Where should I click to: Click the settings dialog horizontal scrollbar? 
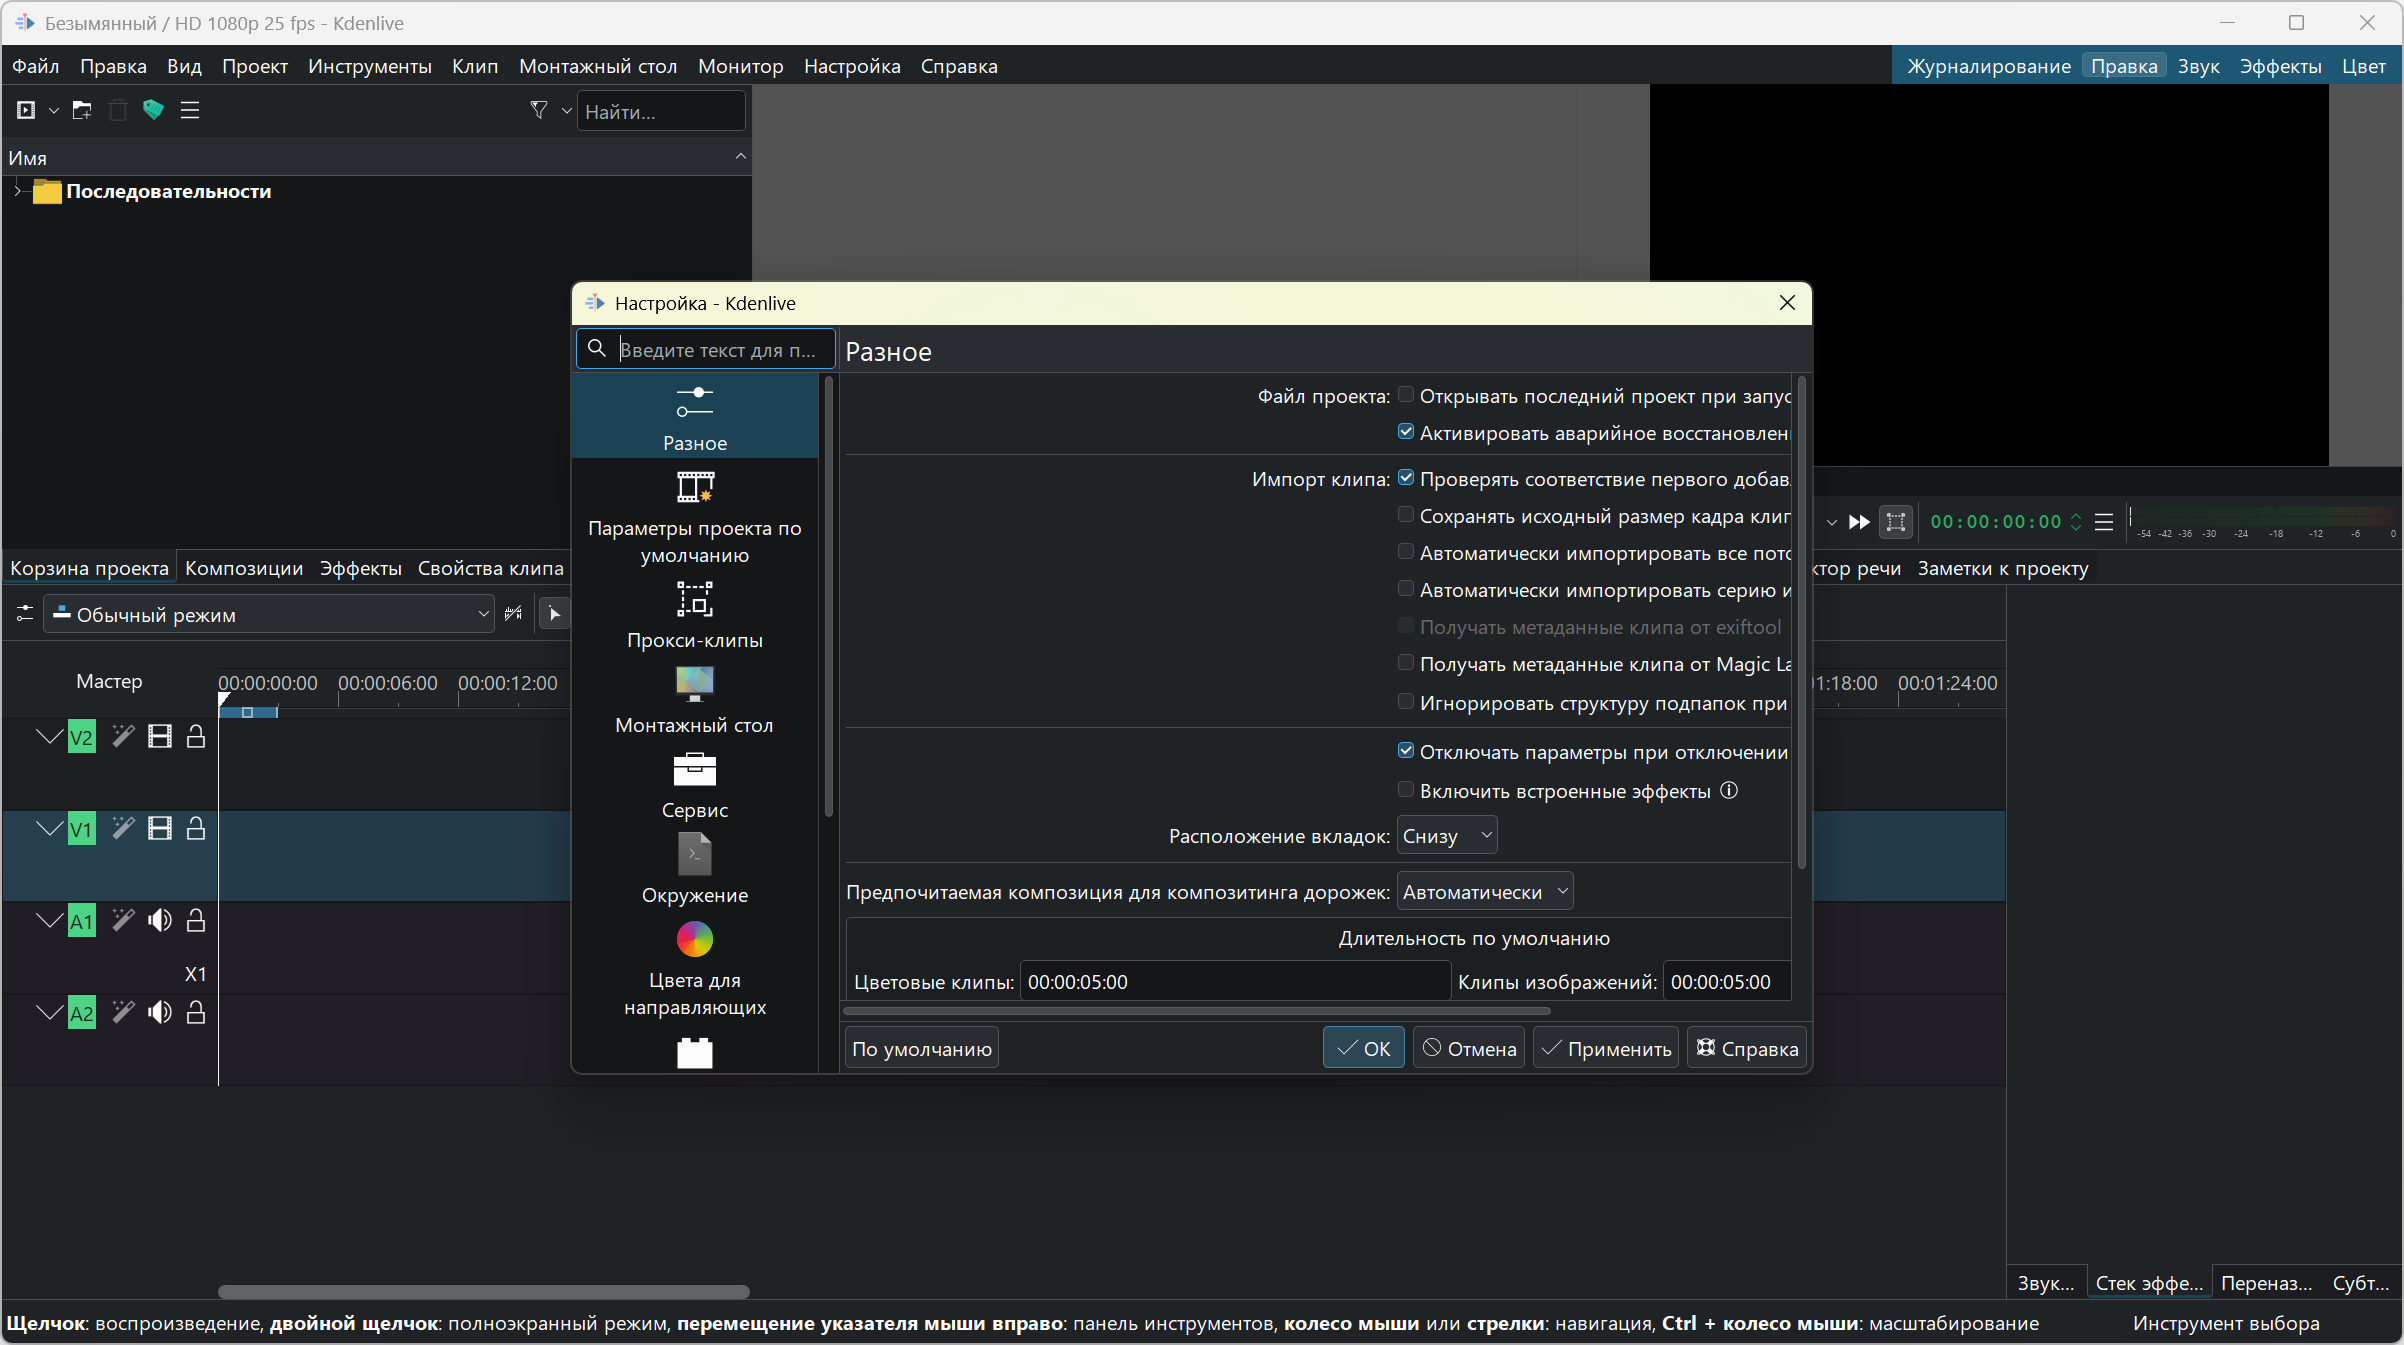tap(1197, 1011)
